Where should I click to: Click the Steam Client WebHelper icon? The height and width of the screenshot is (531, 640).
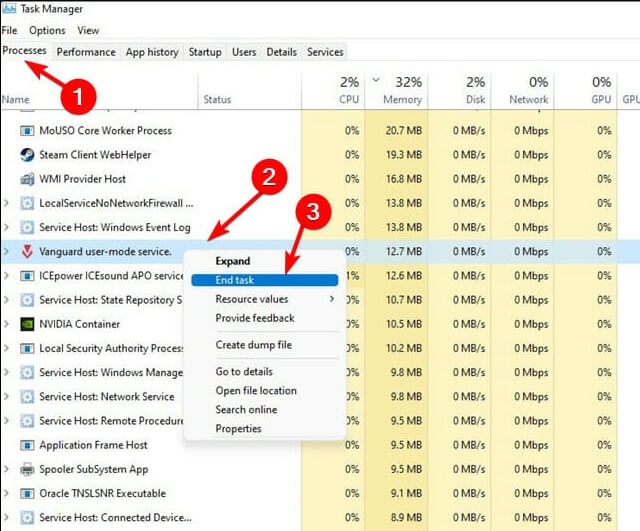point(28,155)
